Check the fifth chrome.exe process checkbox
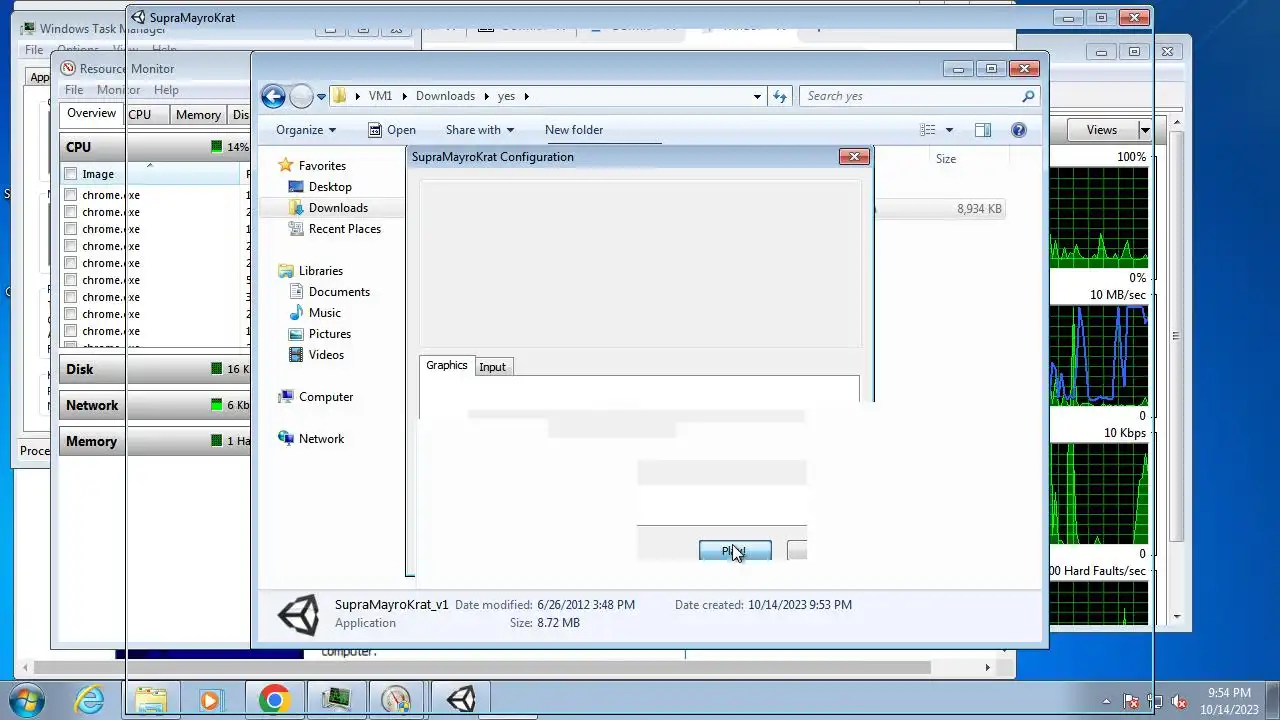 point(70,263)
